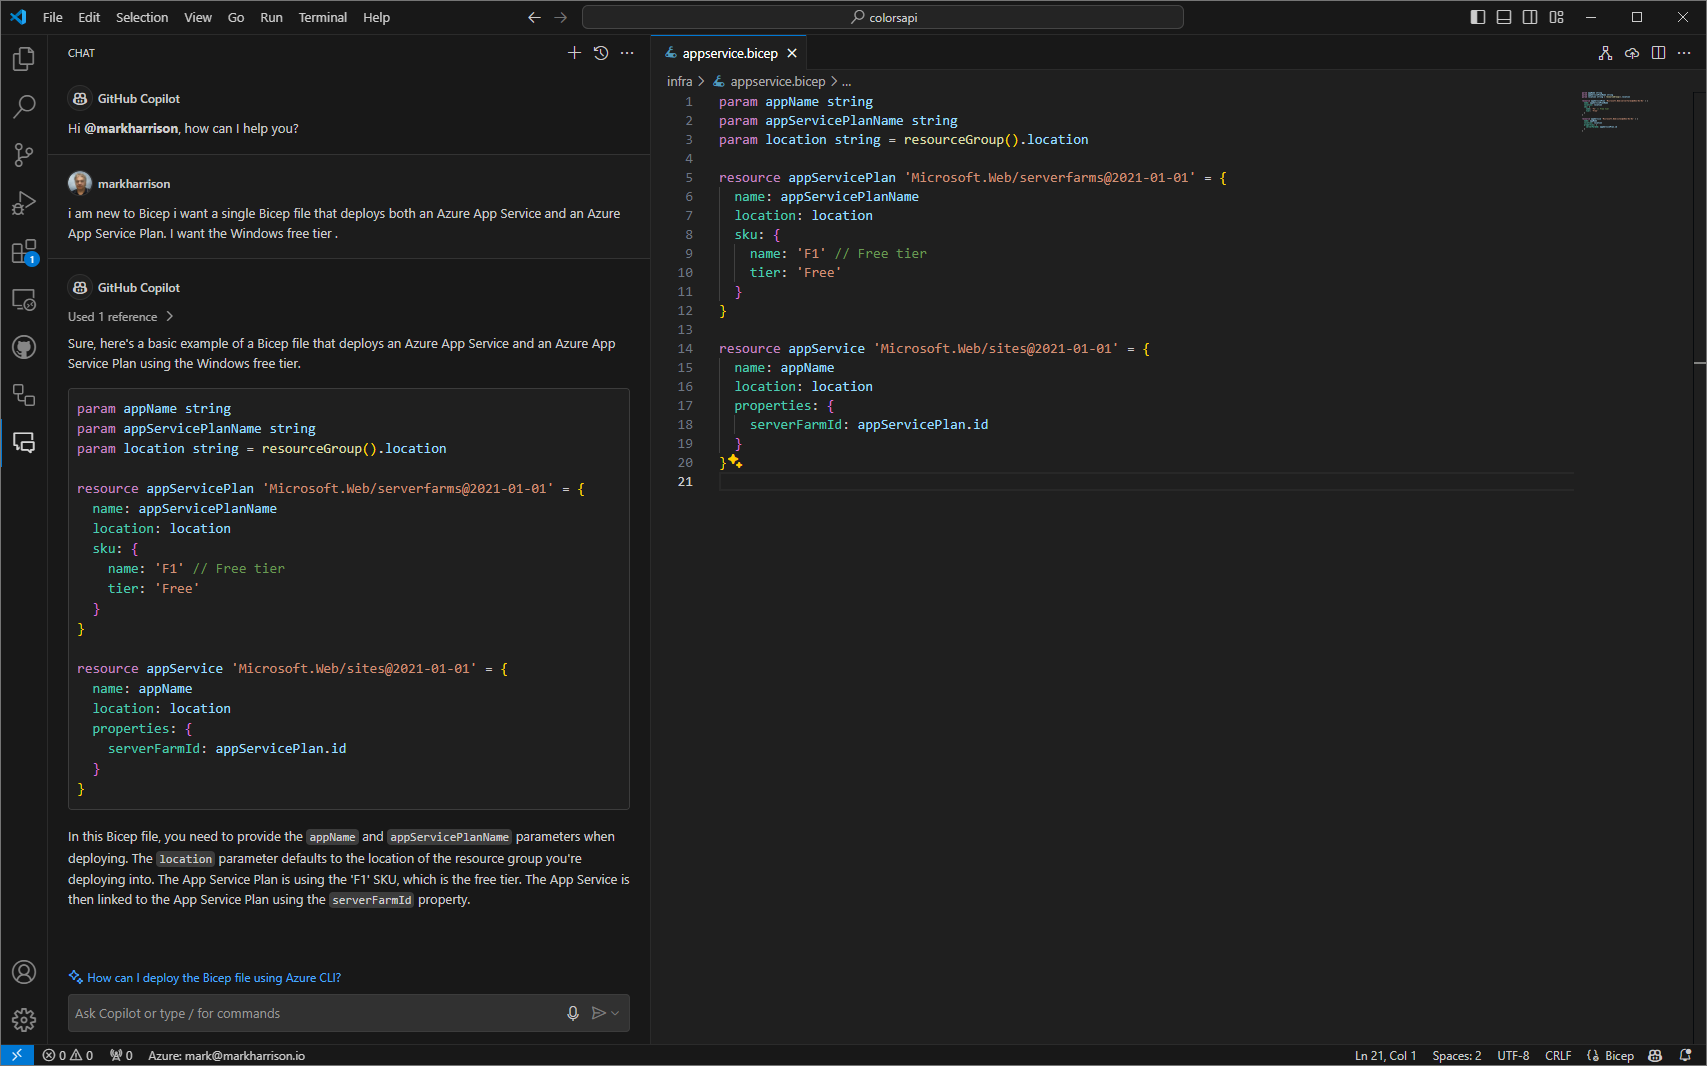Screen dimensions: 1707x1066
Task: Select the appservice.bicep editor tab
Action: 729,53
